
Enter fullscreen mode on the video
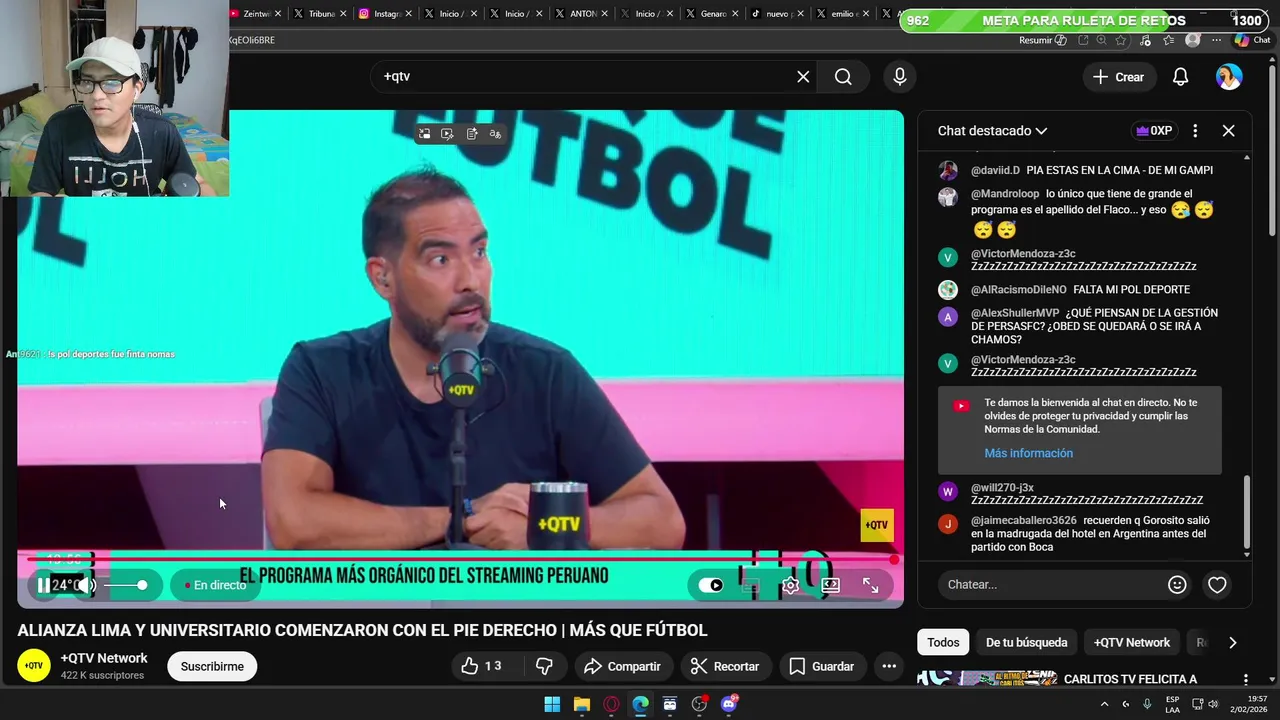tap(871, 586)
